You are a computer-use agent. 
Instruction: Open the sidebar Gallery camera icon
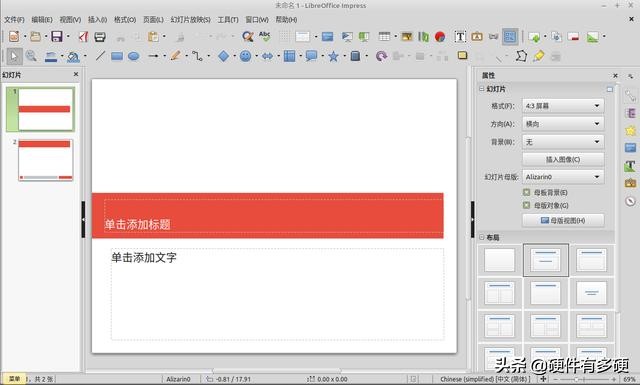pos(631,183)
